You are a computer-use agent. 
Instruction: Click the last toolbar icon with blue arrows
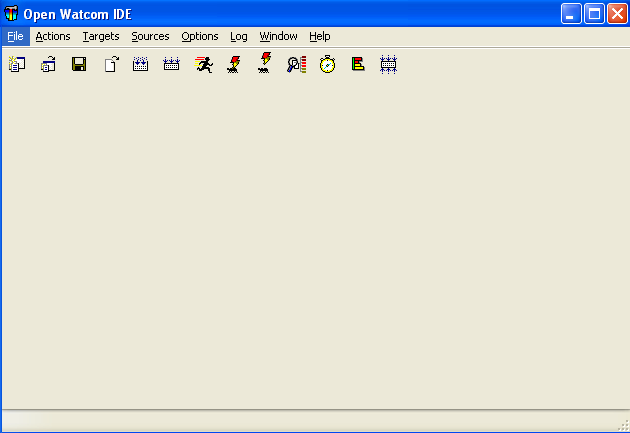pos(389,64)
